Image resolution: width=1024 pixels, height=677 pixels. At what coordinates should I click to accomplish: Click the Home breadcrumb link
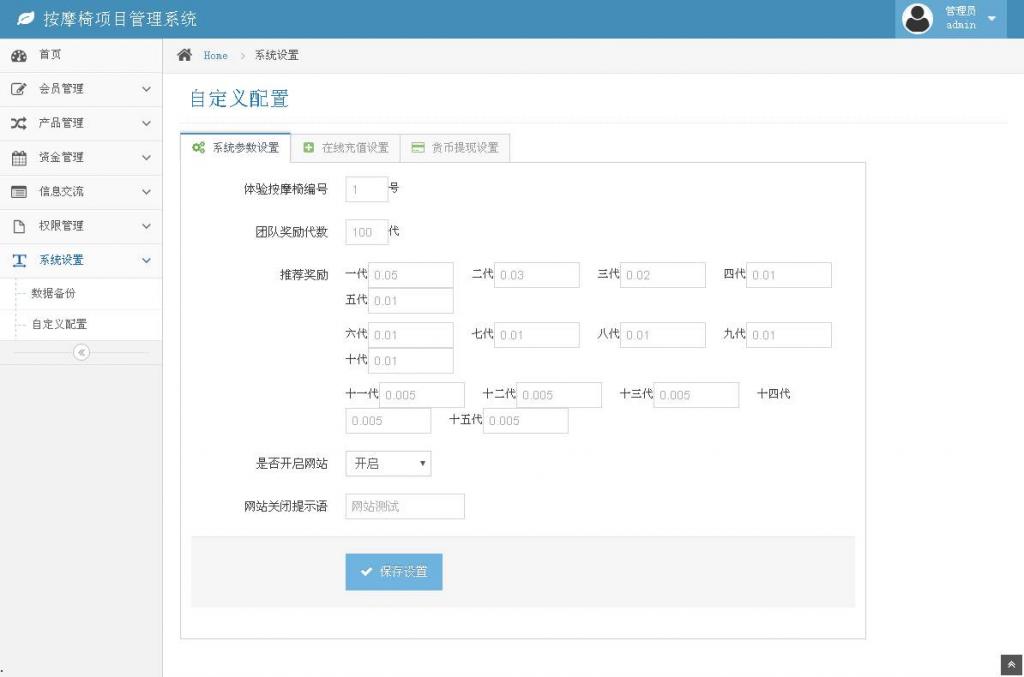[x=216, y=55]
